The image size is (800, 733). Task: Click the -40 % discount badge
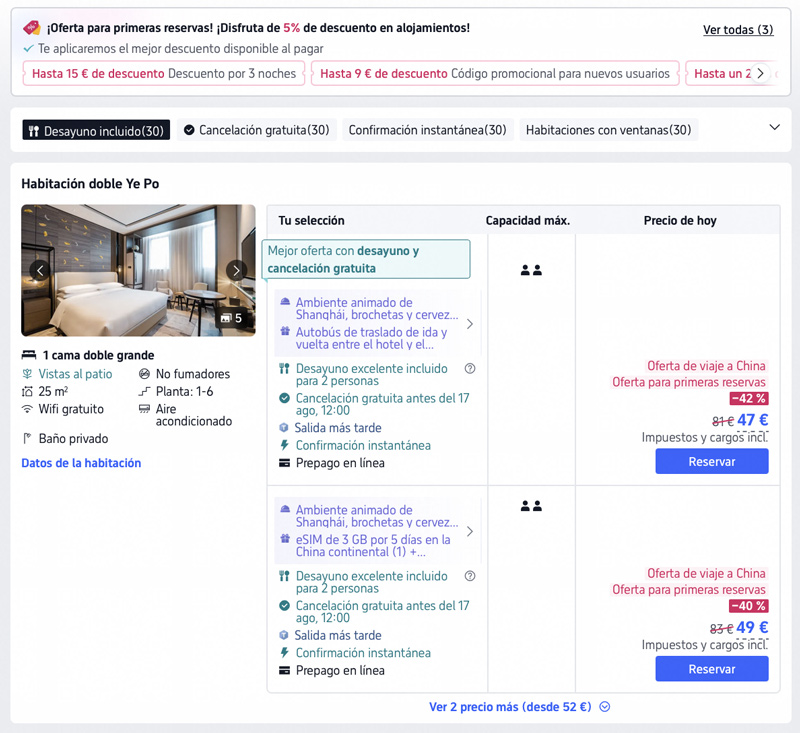click(749, 606)
